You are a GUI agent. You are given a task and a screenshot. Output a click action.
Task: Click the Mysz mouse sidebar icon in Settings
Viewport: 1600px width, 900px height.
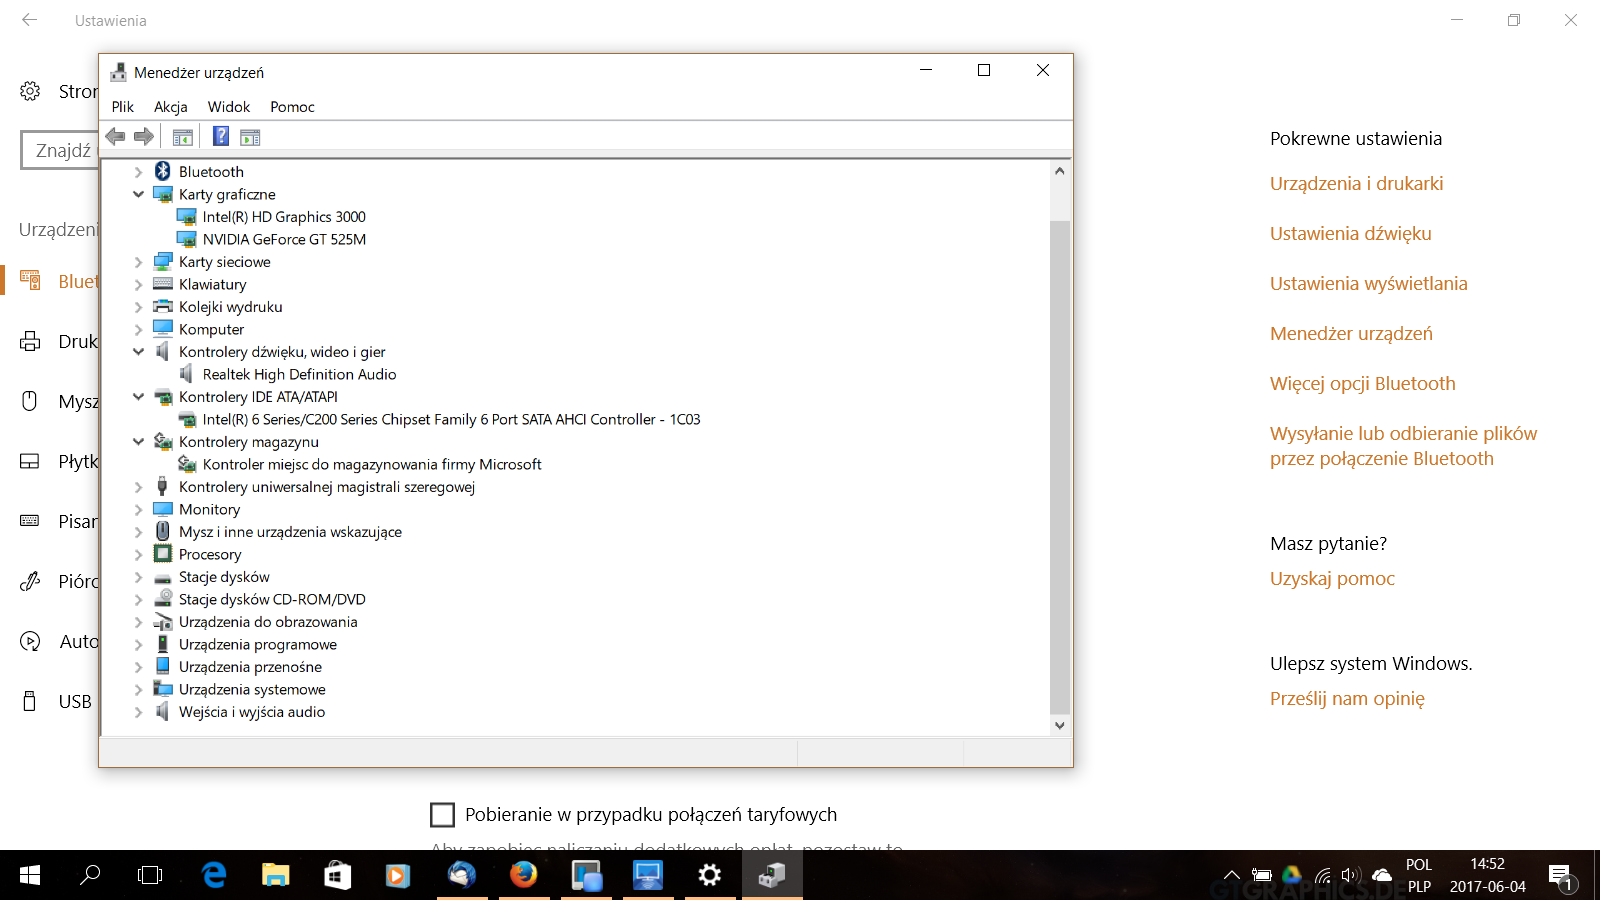(x=30, y=401)
